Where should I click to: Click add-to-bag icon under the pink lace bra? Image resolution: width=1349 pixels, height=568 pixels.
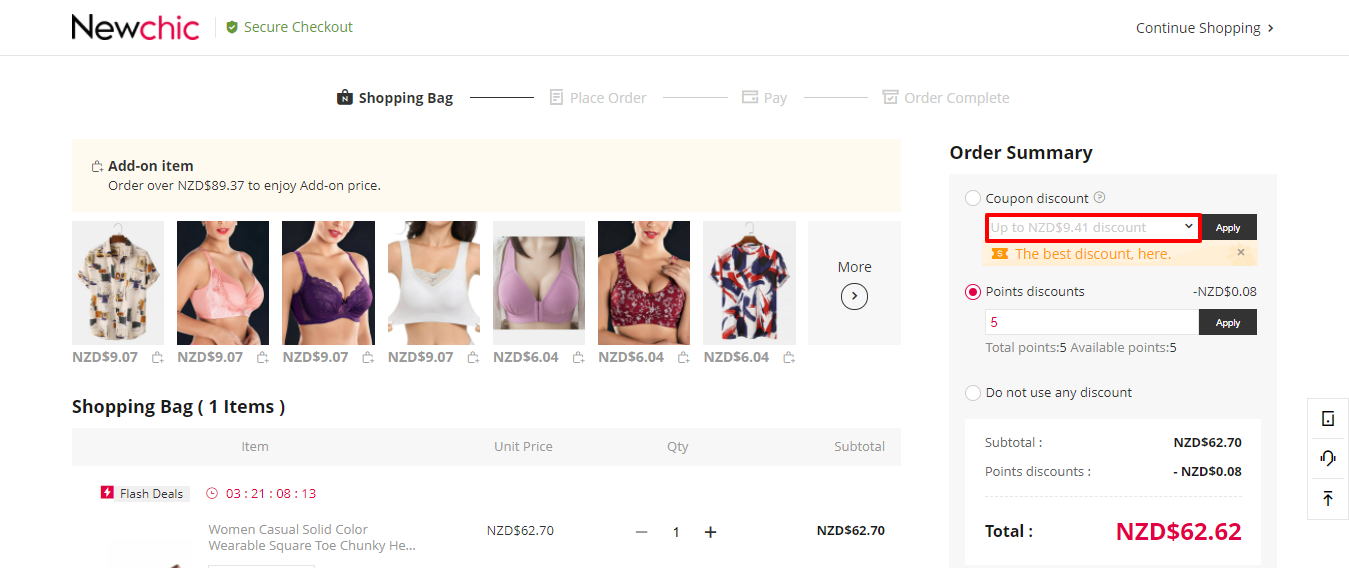(263, 357)
